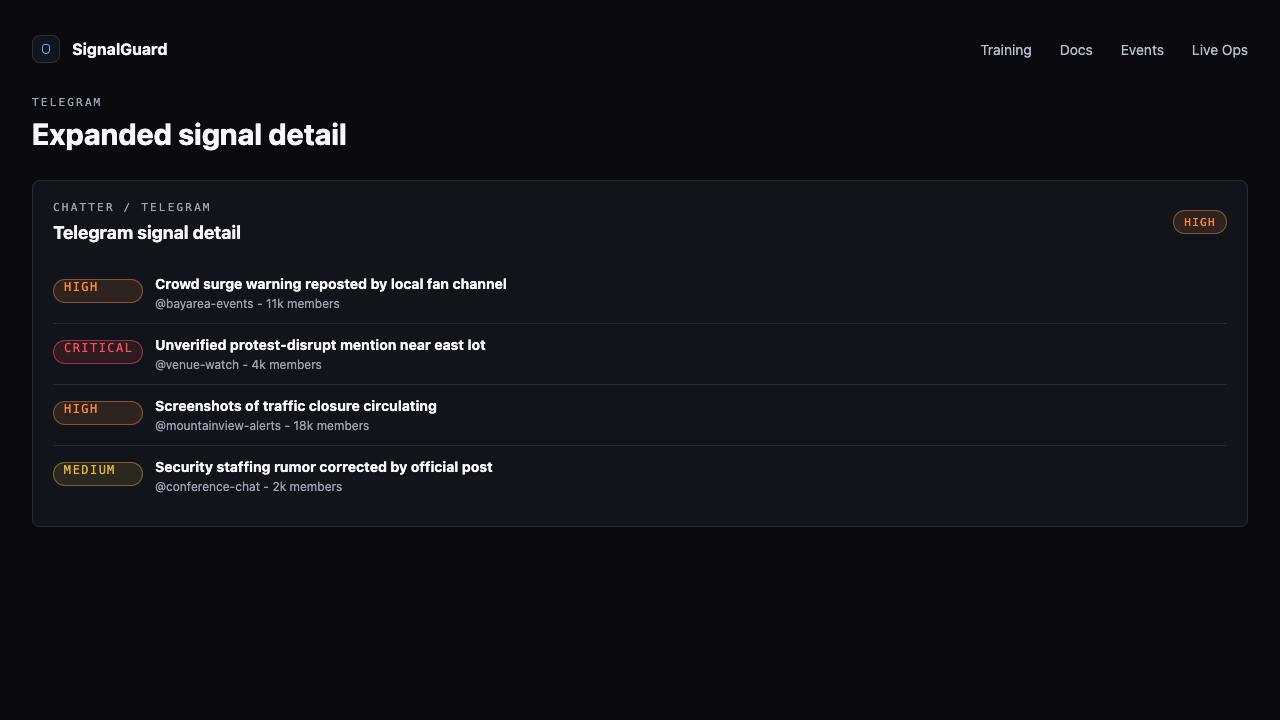Click the 'Telegram signal detail' card title
Viewport: 1280px width, 720px height.
[x=147, y=233]
